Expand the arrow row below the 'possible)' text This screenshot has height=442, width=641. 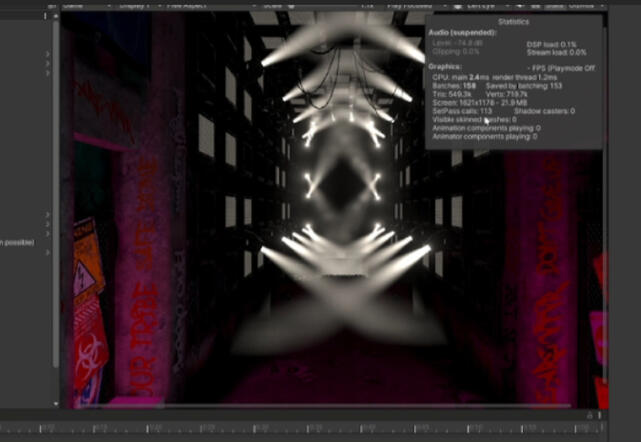(x=48, y=253)
